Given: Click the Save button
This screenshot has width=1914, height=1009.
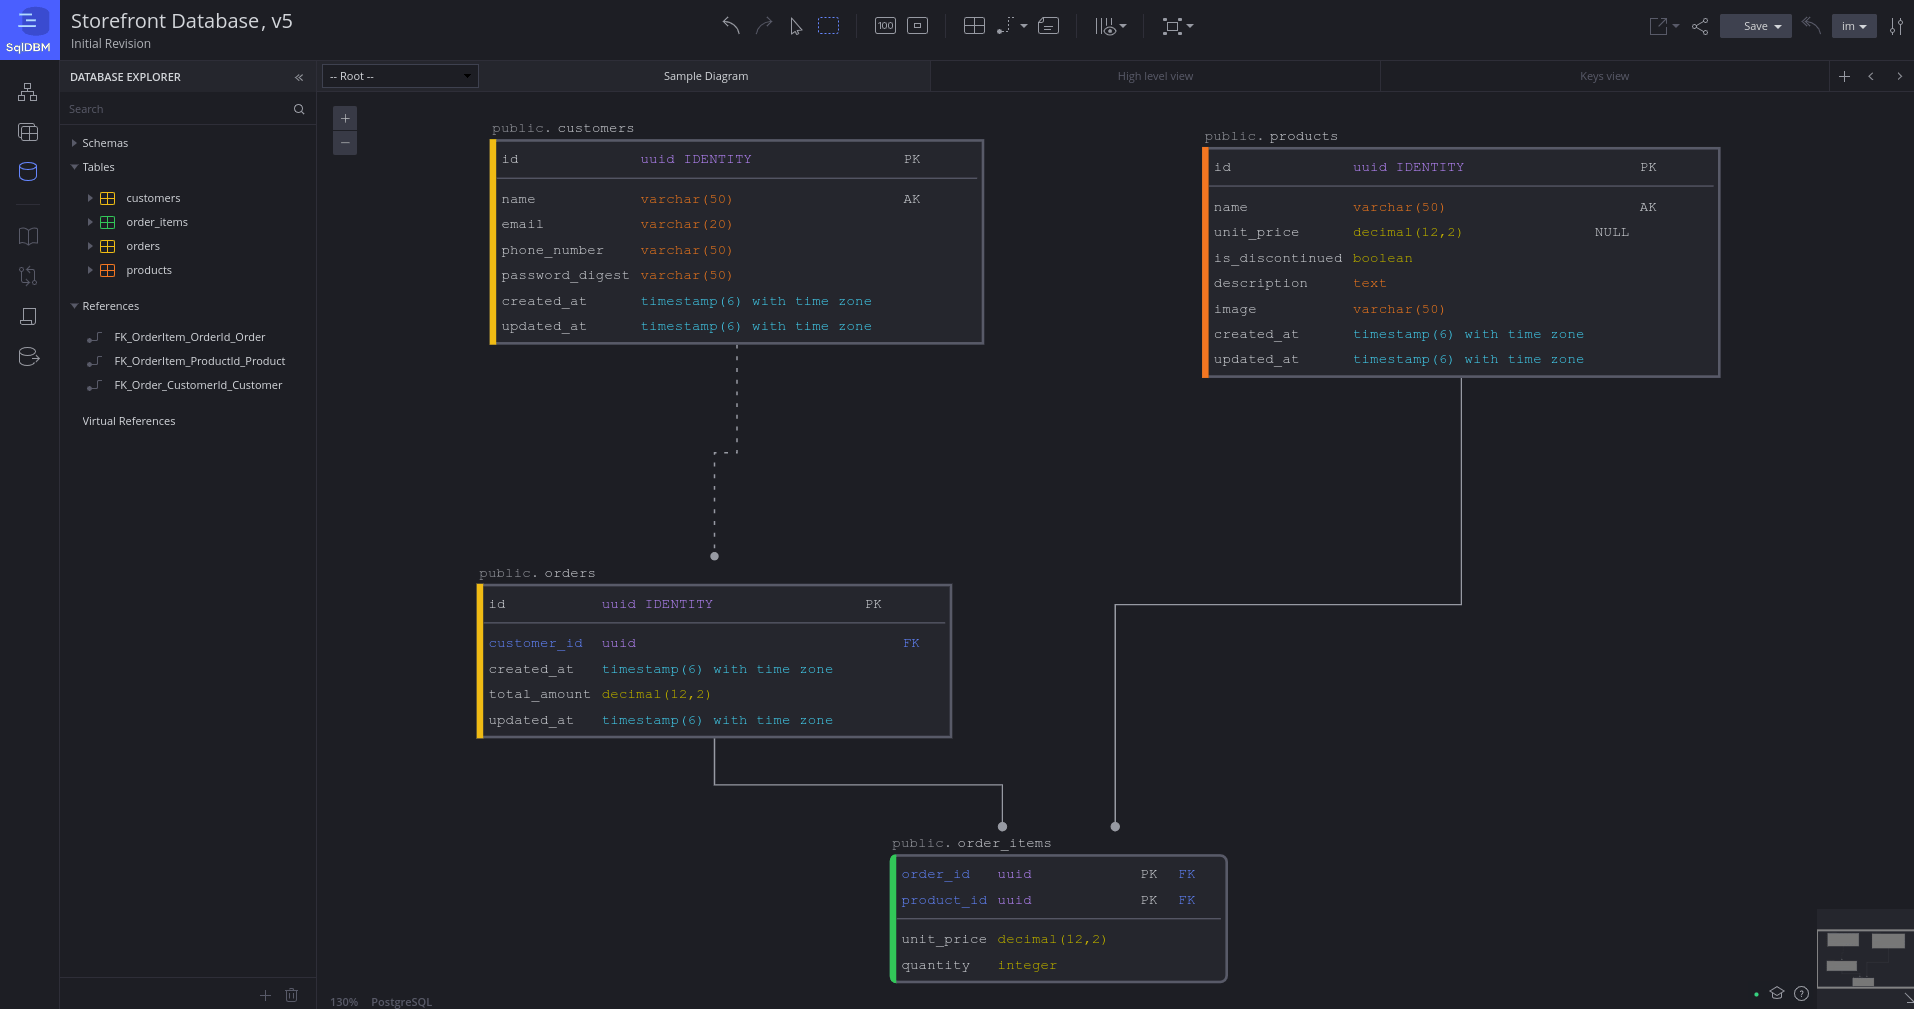Looking at the screenshot, I should (x=1750, y=25).
